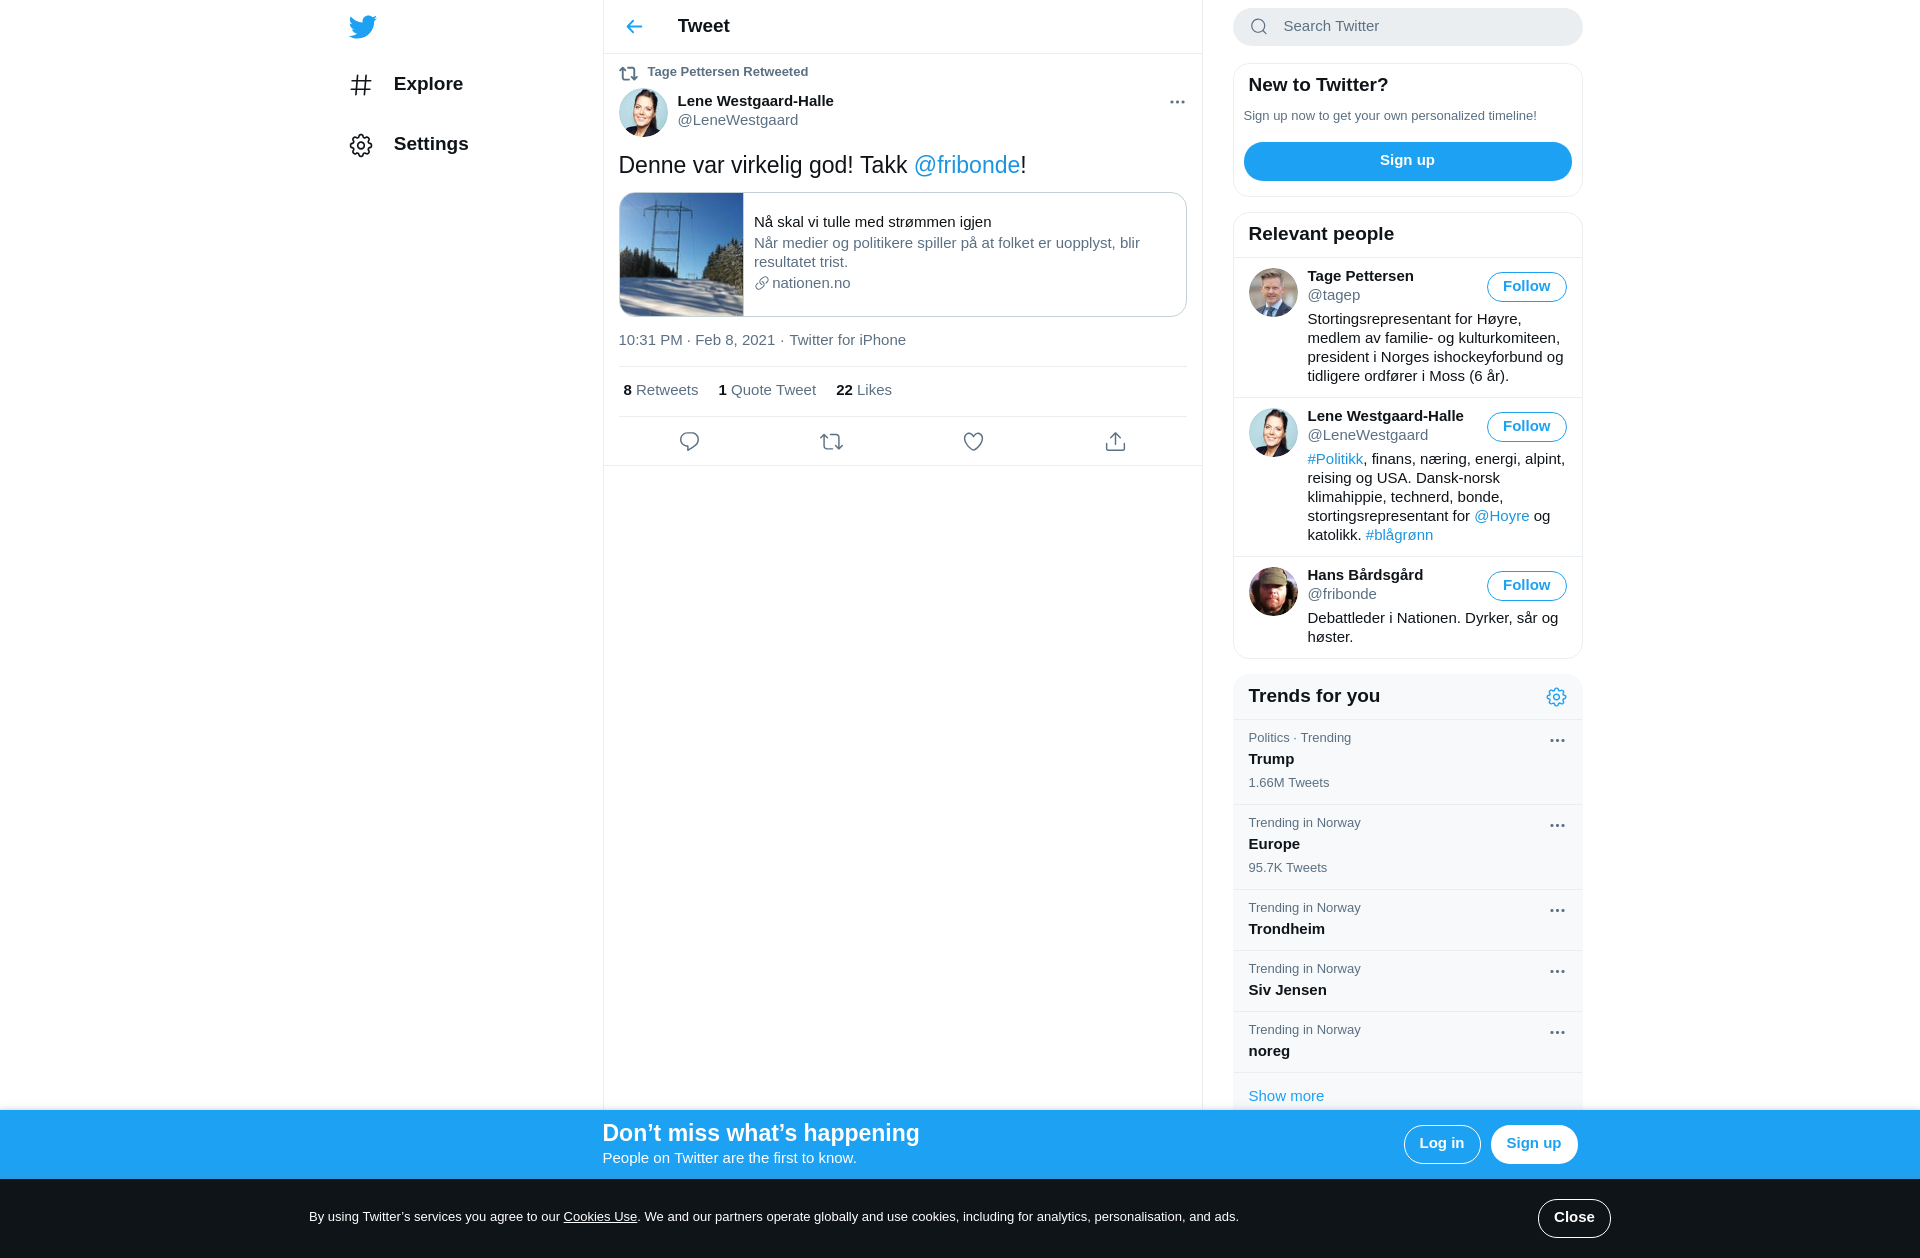The height and width of the screenshot is (1258, 1920).
Task: Open more options for Siv Jensen trend
Action: [1557, 972]
